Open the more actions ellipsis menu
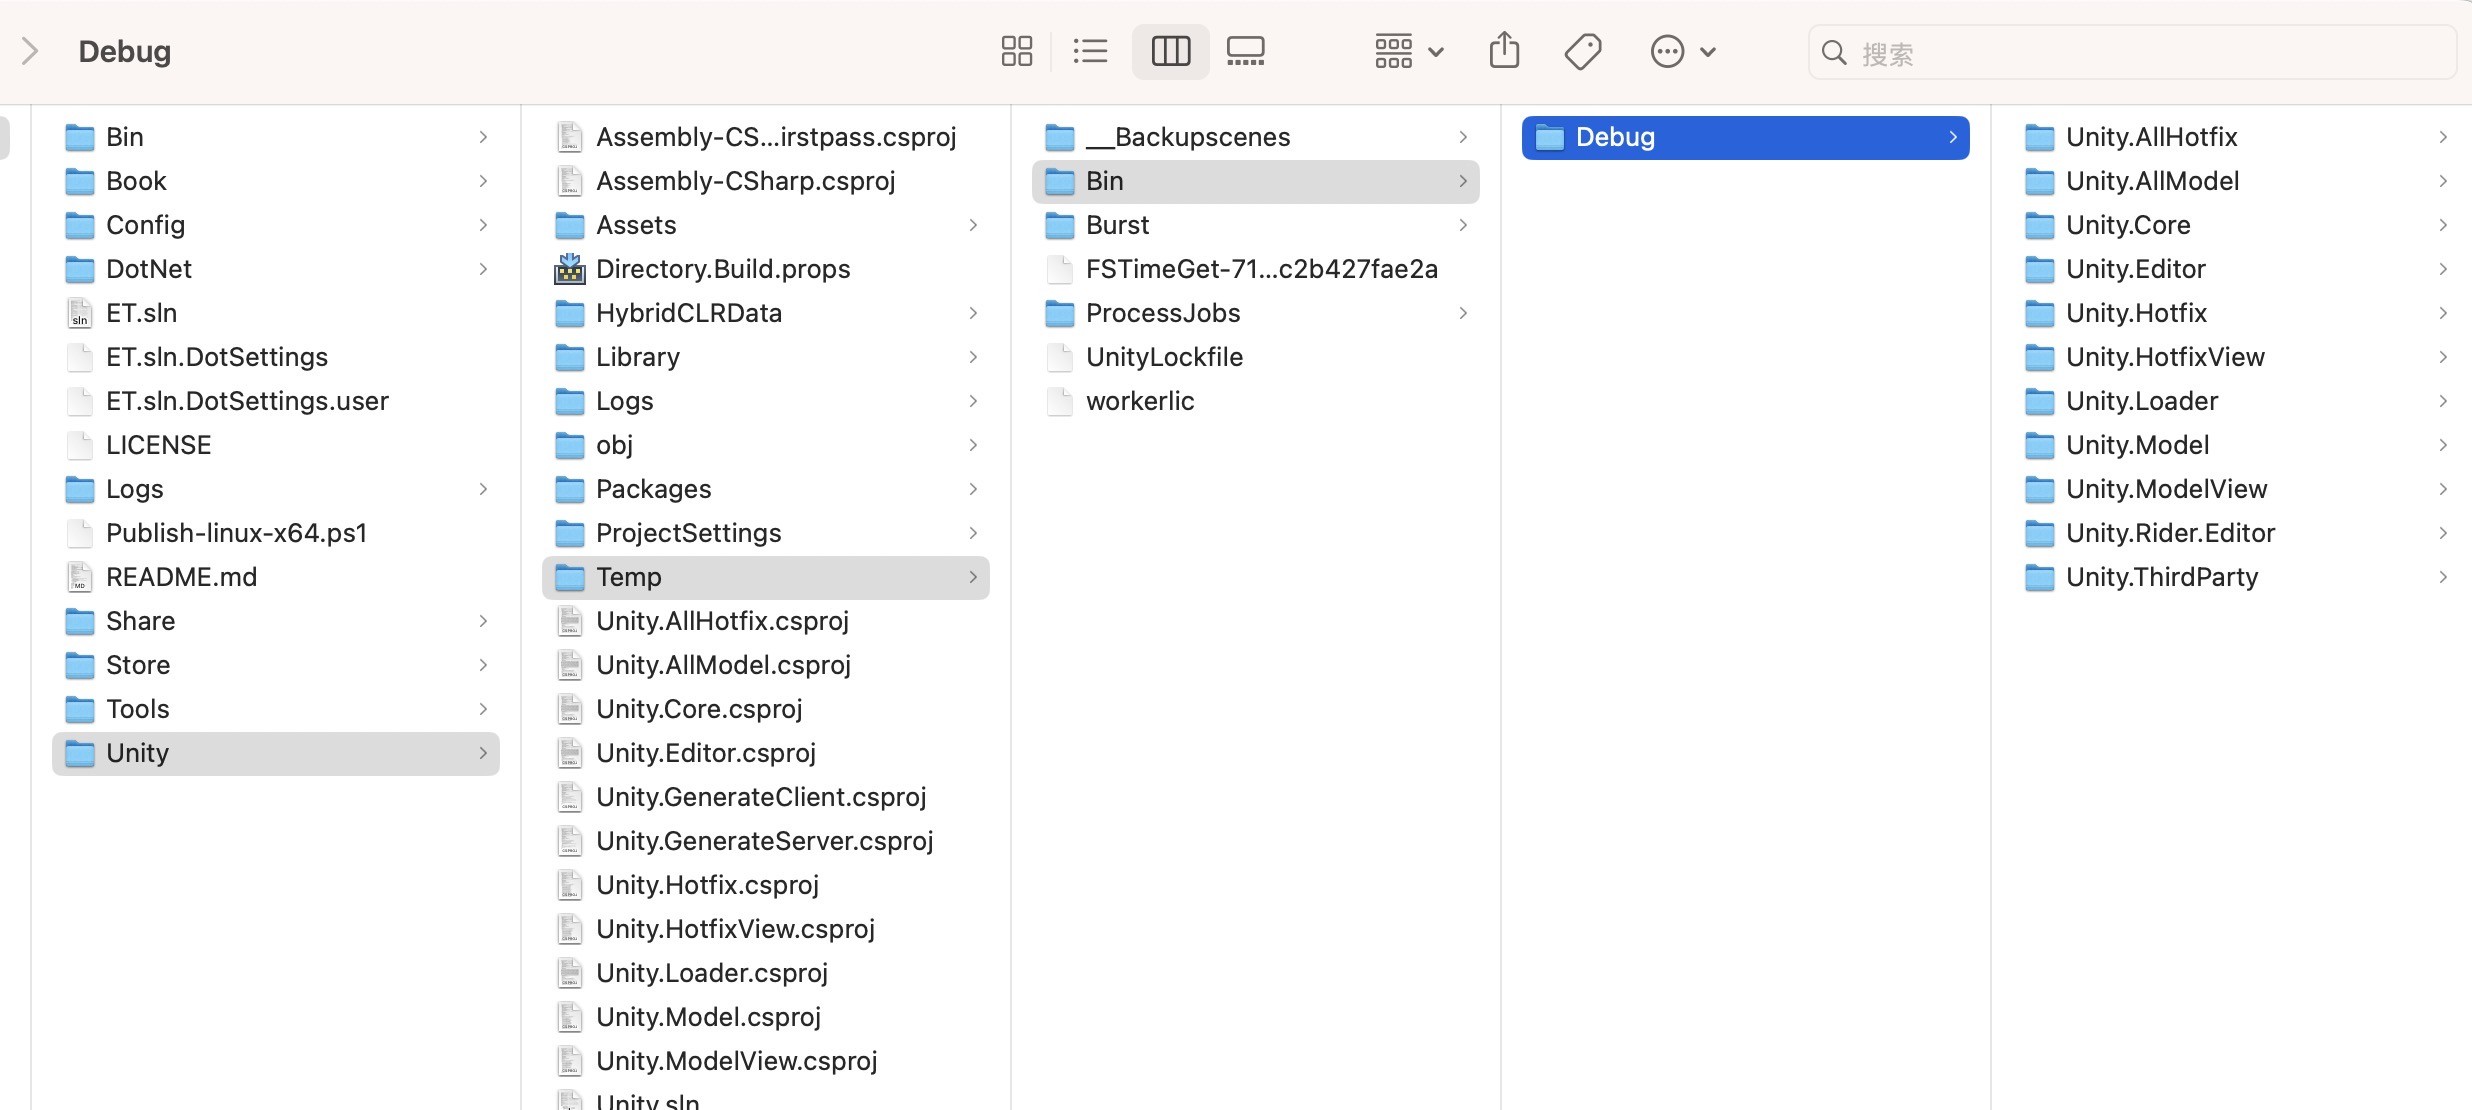The image size is (2472, 1110). (x=1682, y=51)
